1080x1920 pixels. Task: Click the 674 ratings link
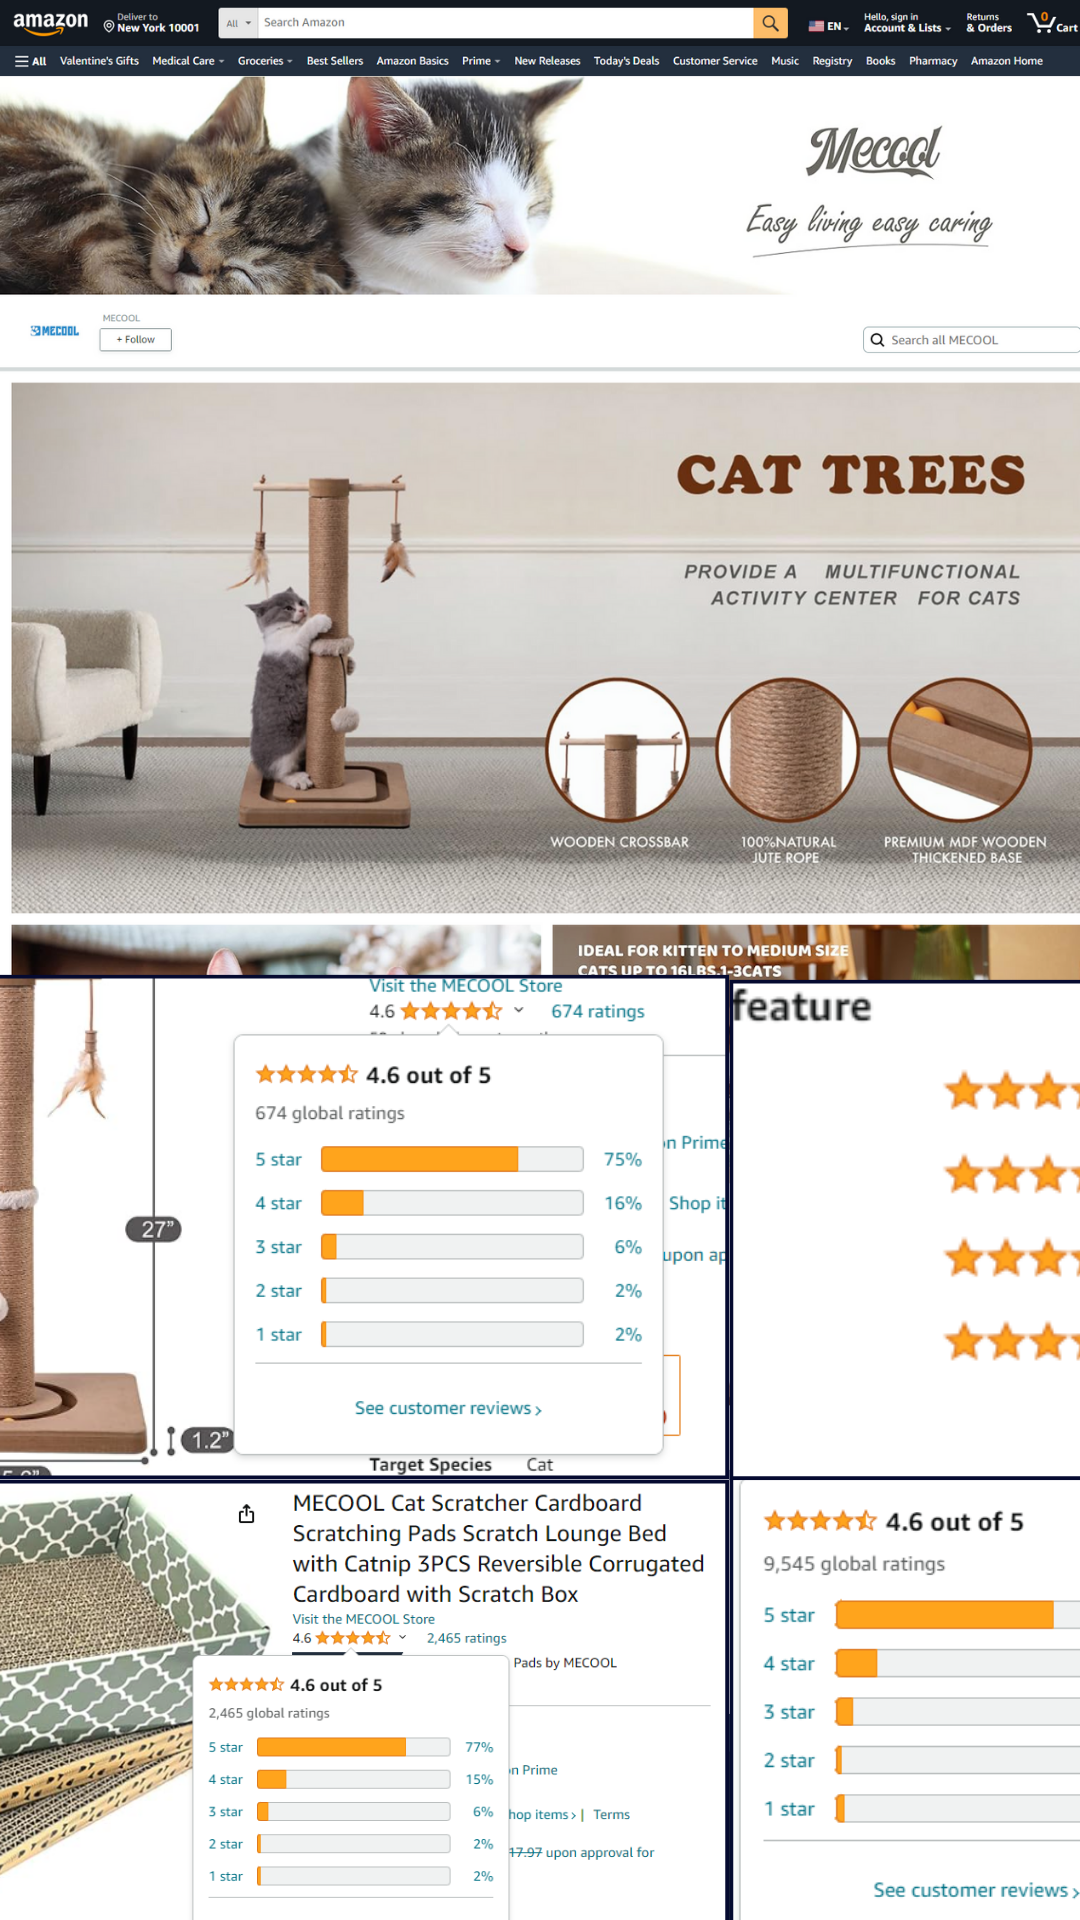coord(598,1011)
